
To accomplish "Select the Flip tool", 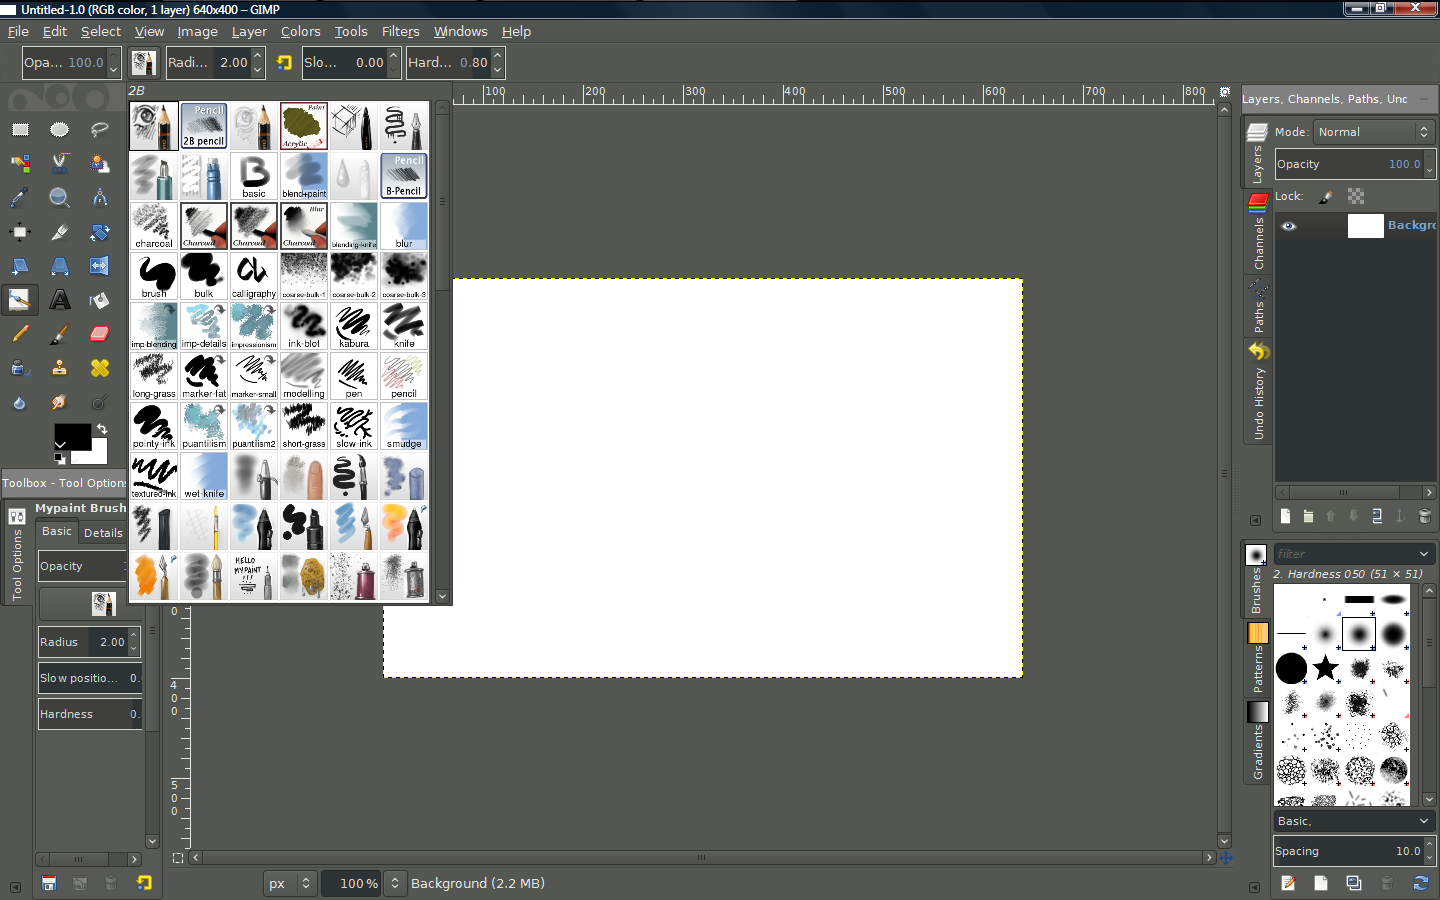I will click(x=100, y=266).
